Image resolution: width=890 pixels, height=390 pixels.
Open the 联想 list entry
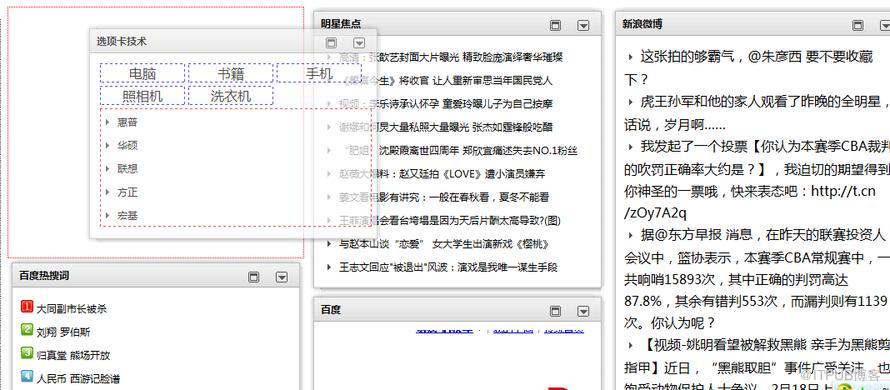point(127,169)
